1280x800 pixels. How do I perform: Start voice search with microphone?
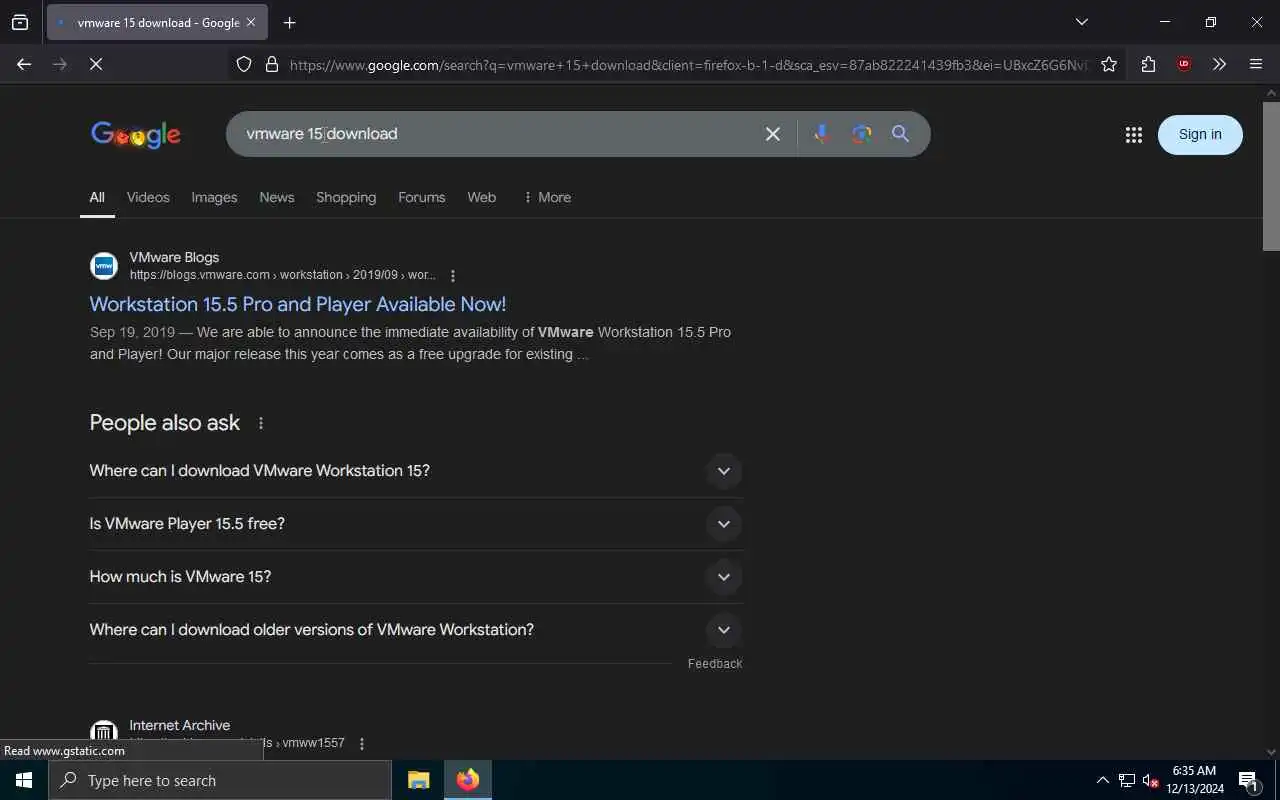(x=822, y=134)
